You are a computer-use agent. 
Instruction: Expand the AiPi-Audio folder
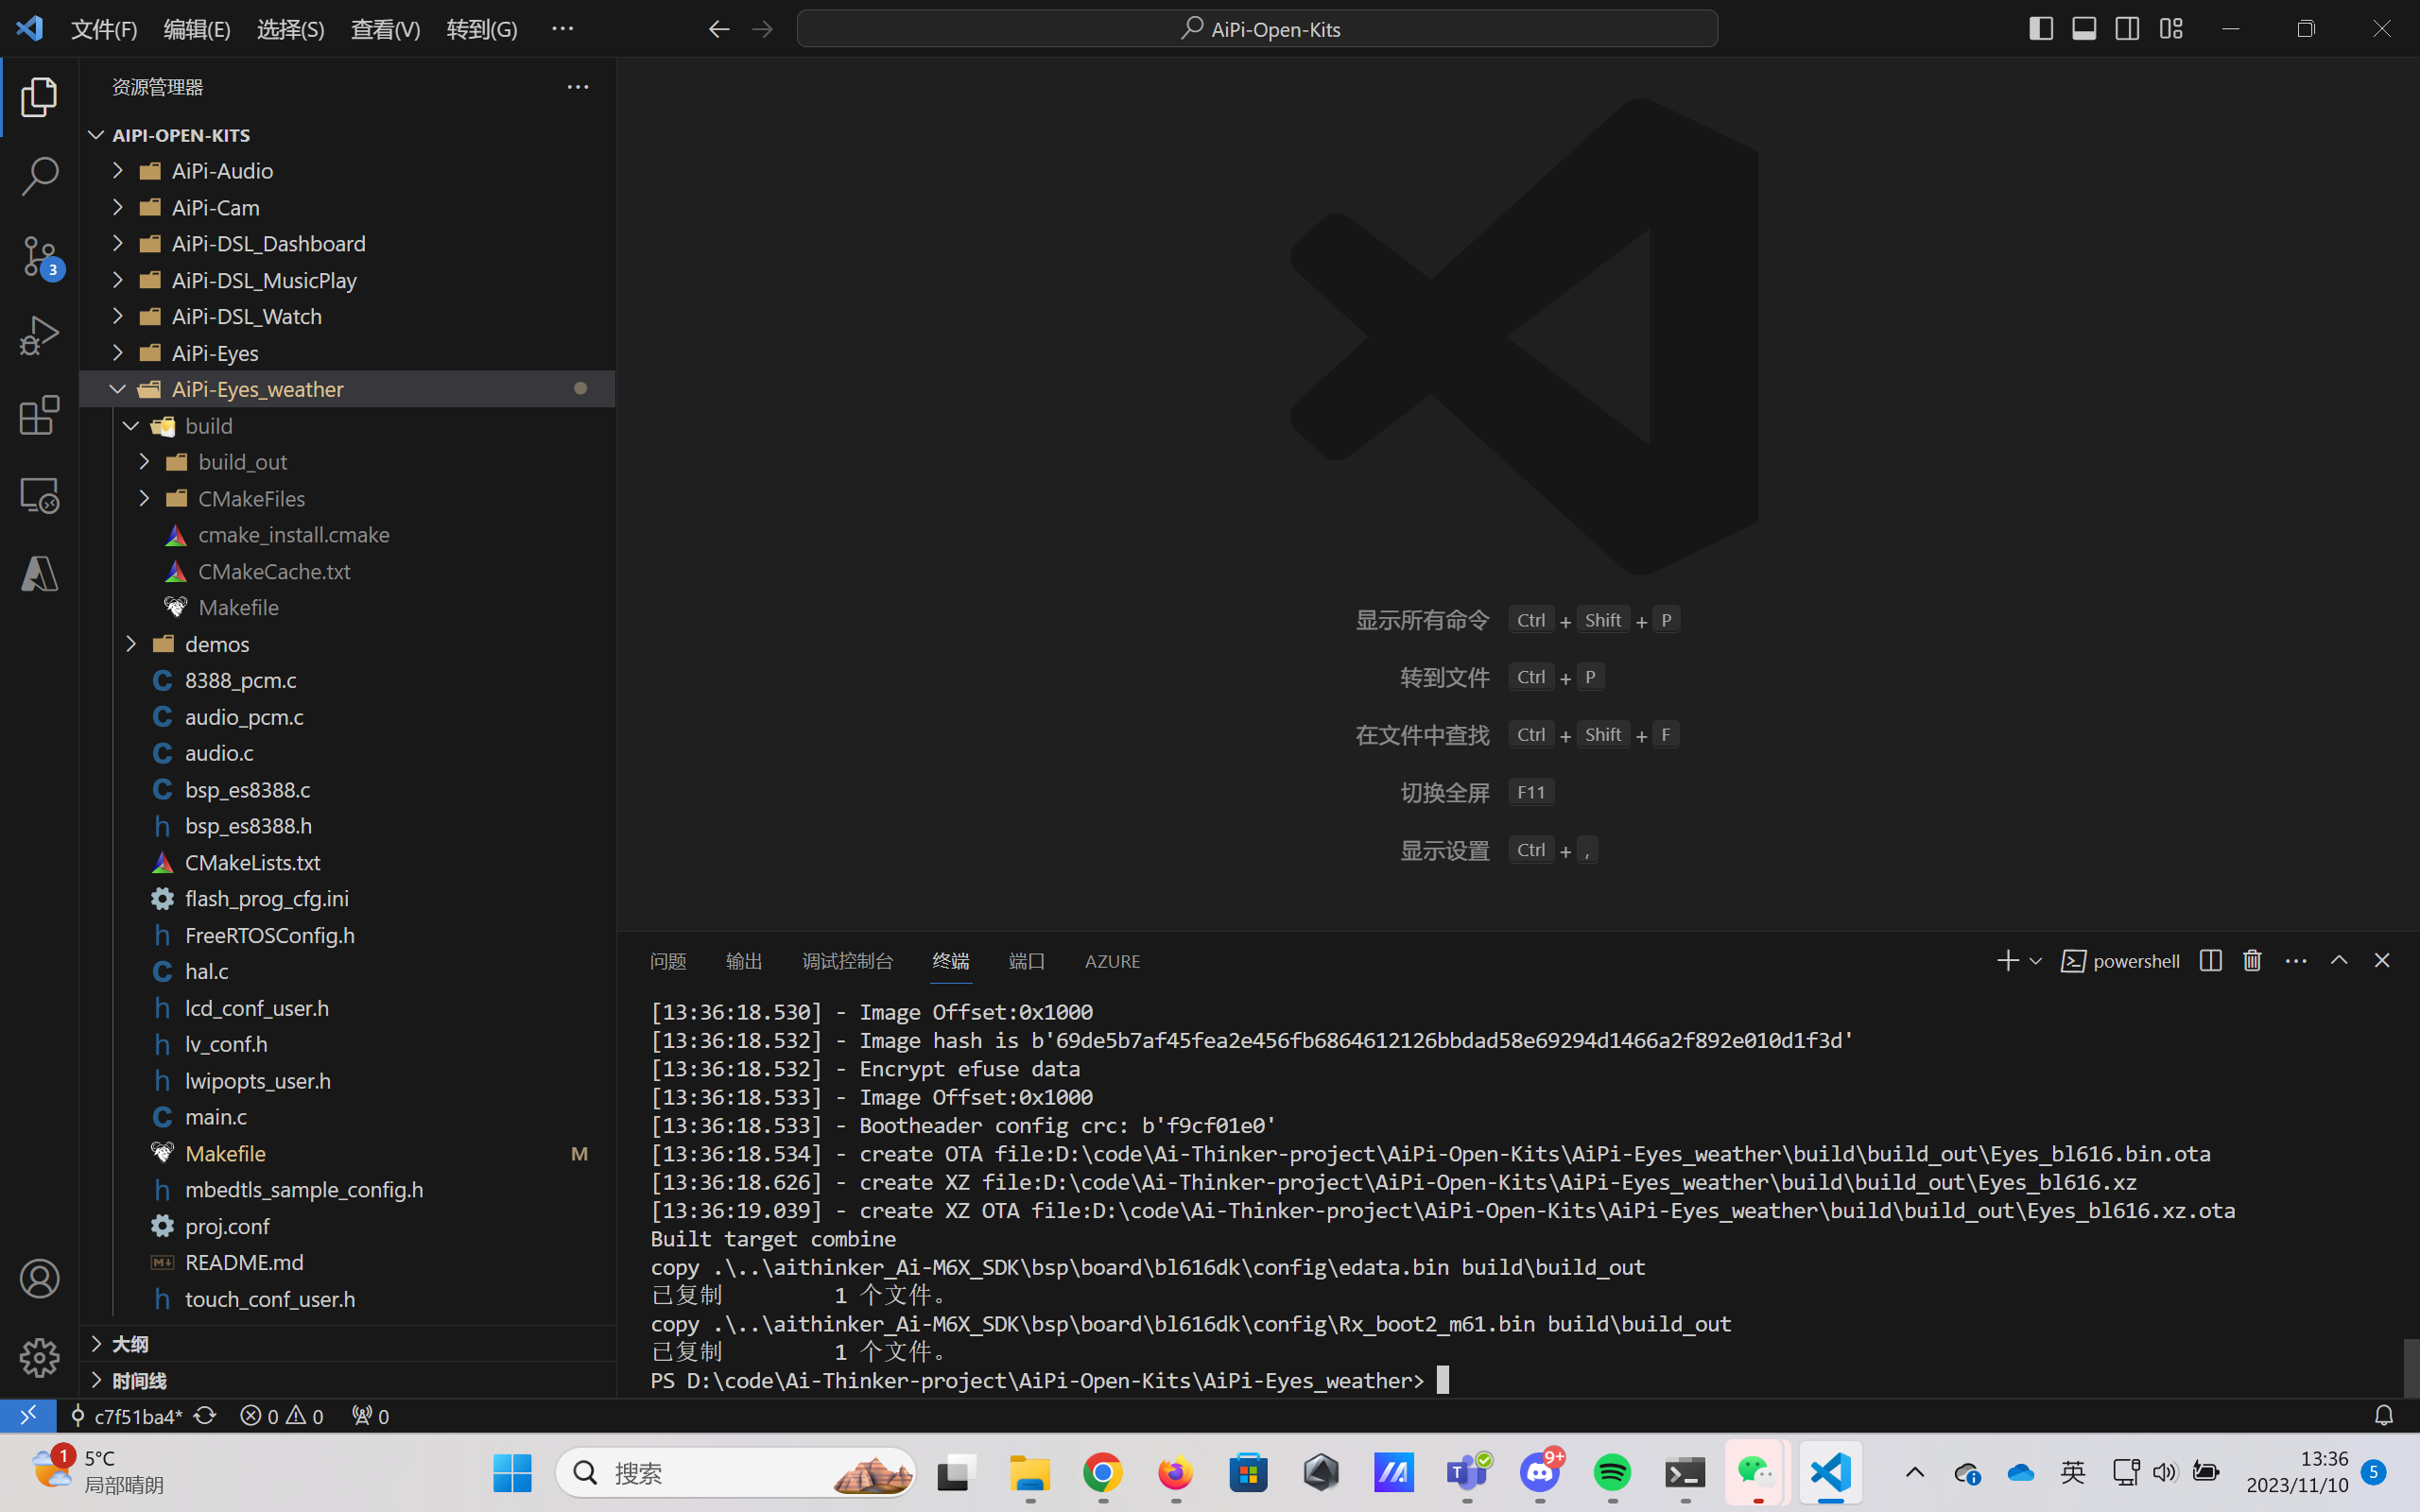click(x=117, y=171)
